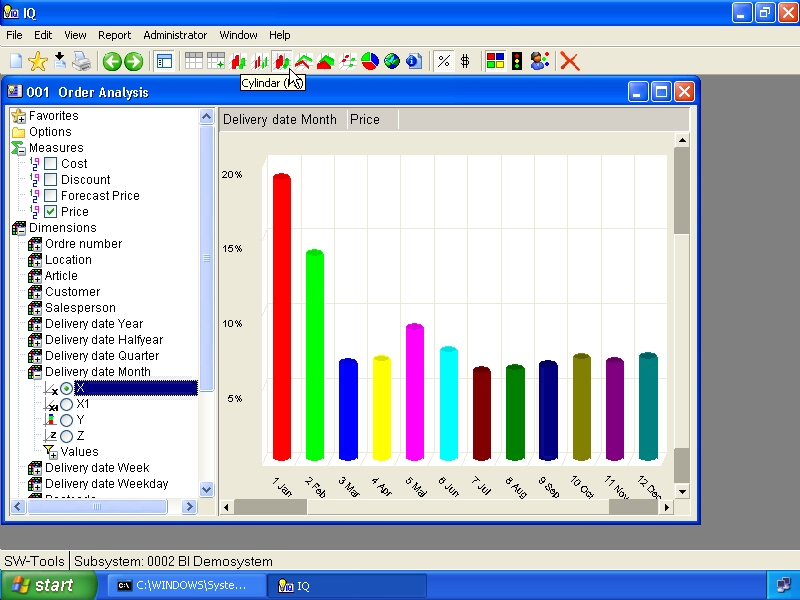Collapse the Delivery date Month dimension
Screen dimensions: 800x600
point(38,376)
